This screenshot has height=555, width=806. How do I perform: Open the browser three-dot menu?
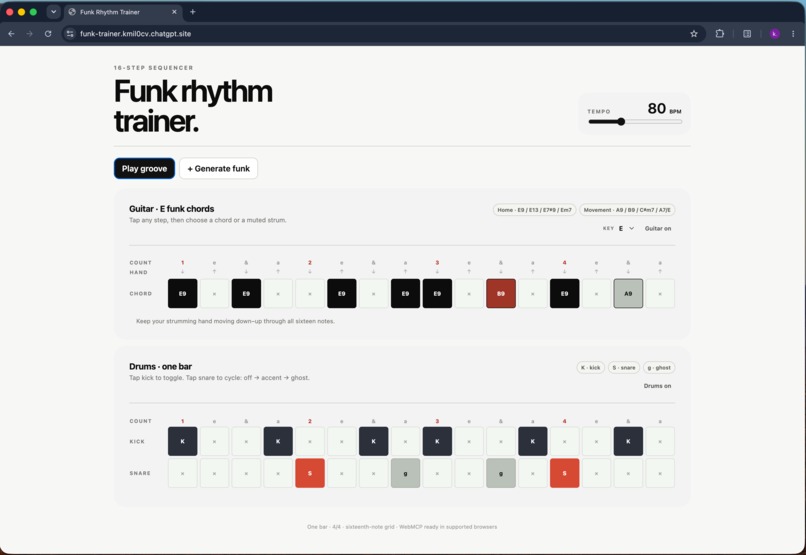click(793, 34)
